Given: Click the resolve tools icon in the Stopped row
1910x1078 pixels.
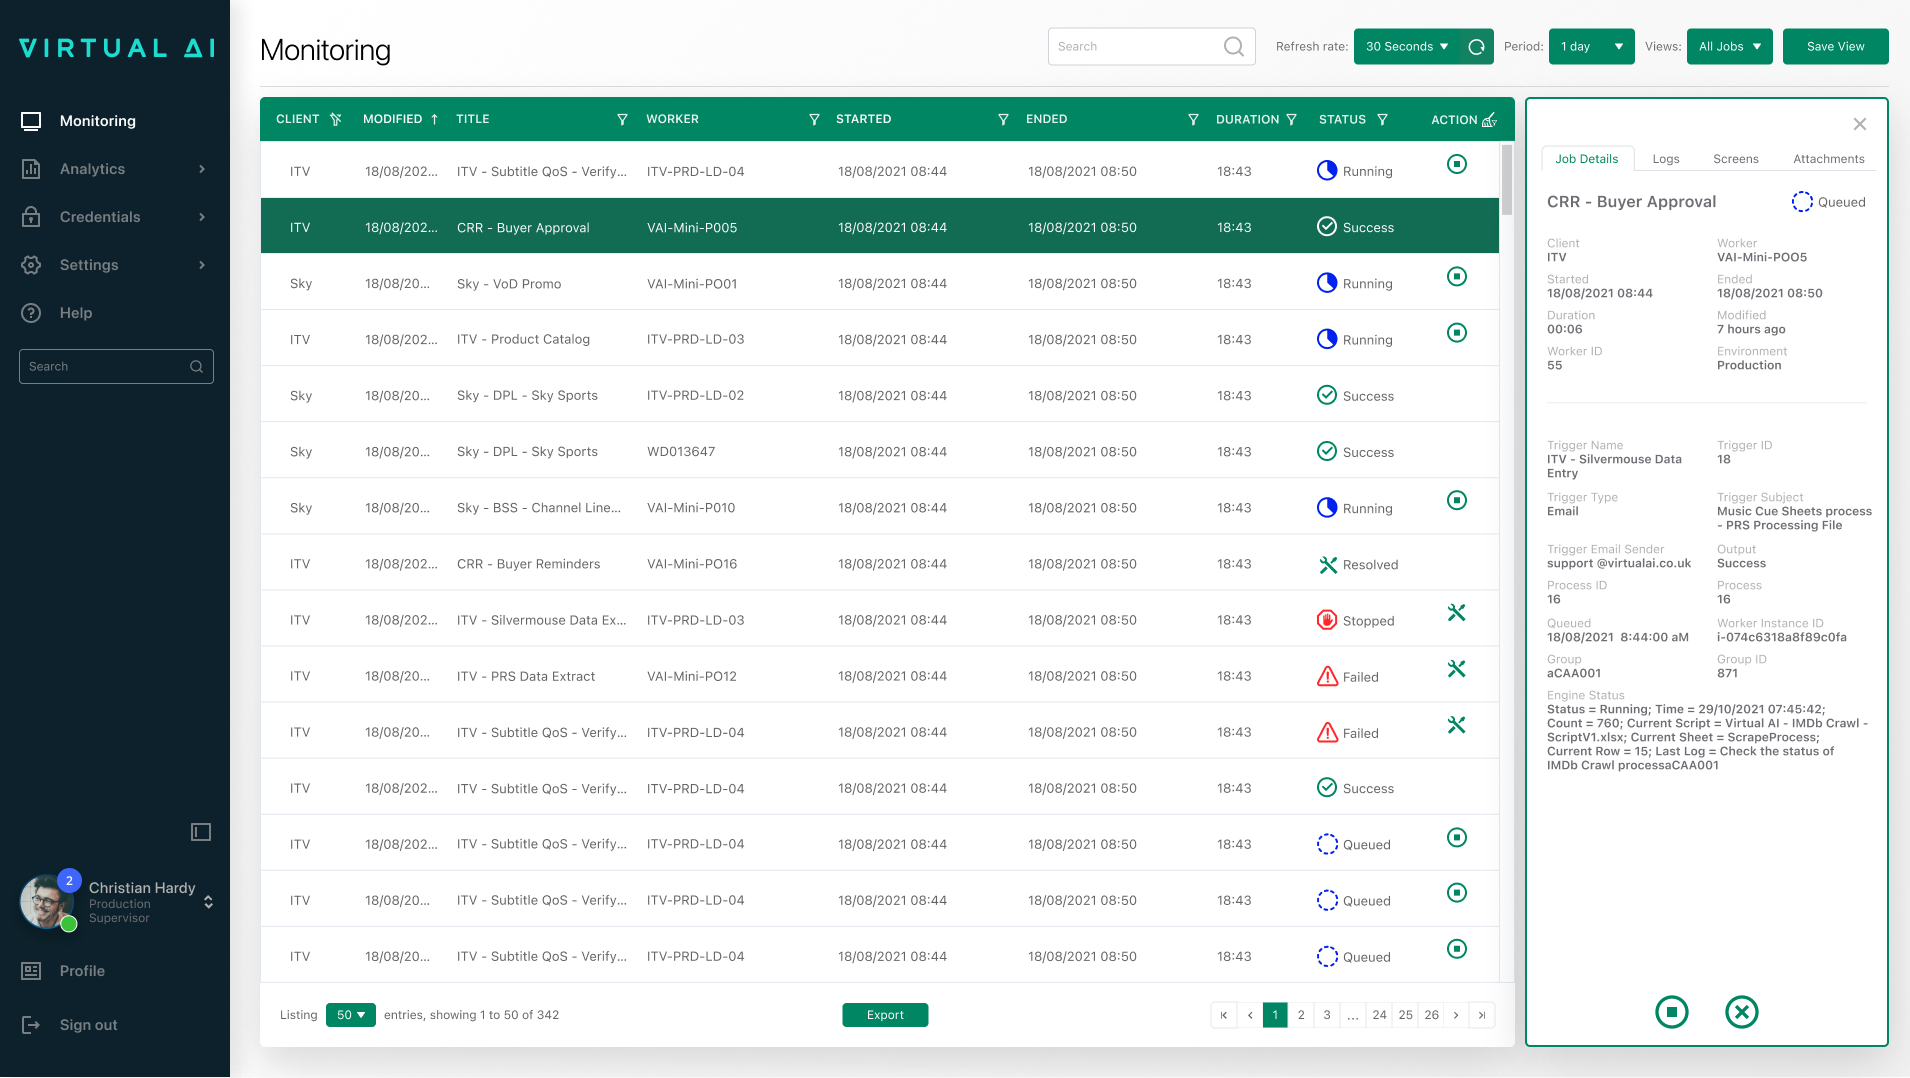Looking at the screenshot, I should coord(1456,613).
